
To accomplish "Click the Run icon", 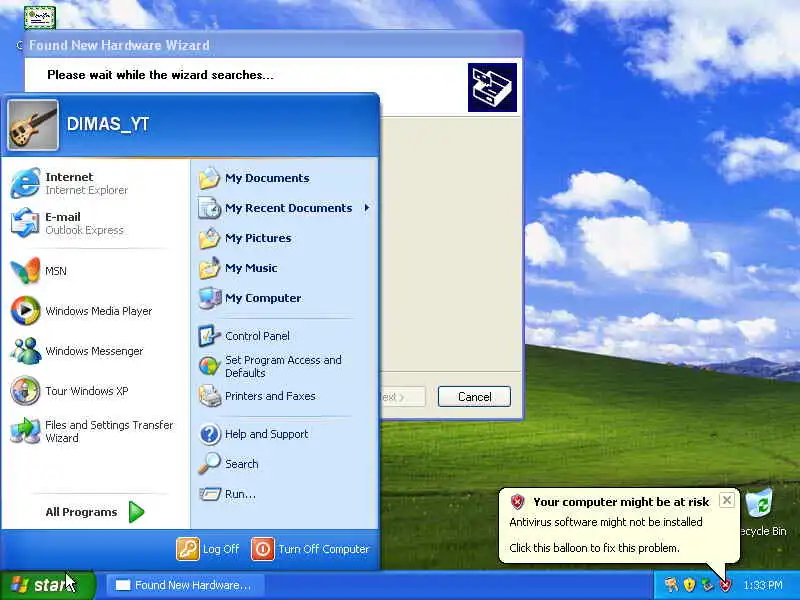I will (209, 494).
